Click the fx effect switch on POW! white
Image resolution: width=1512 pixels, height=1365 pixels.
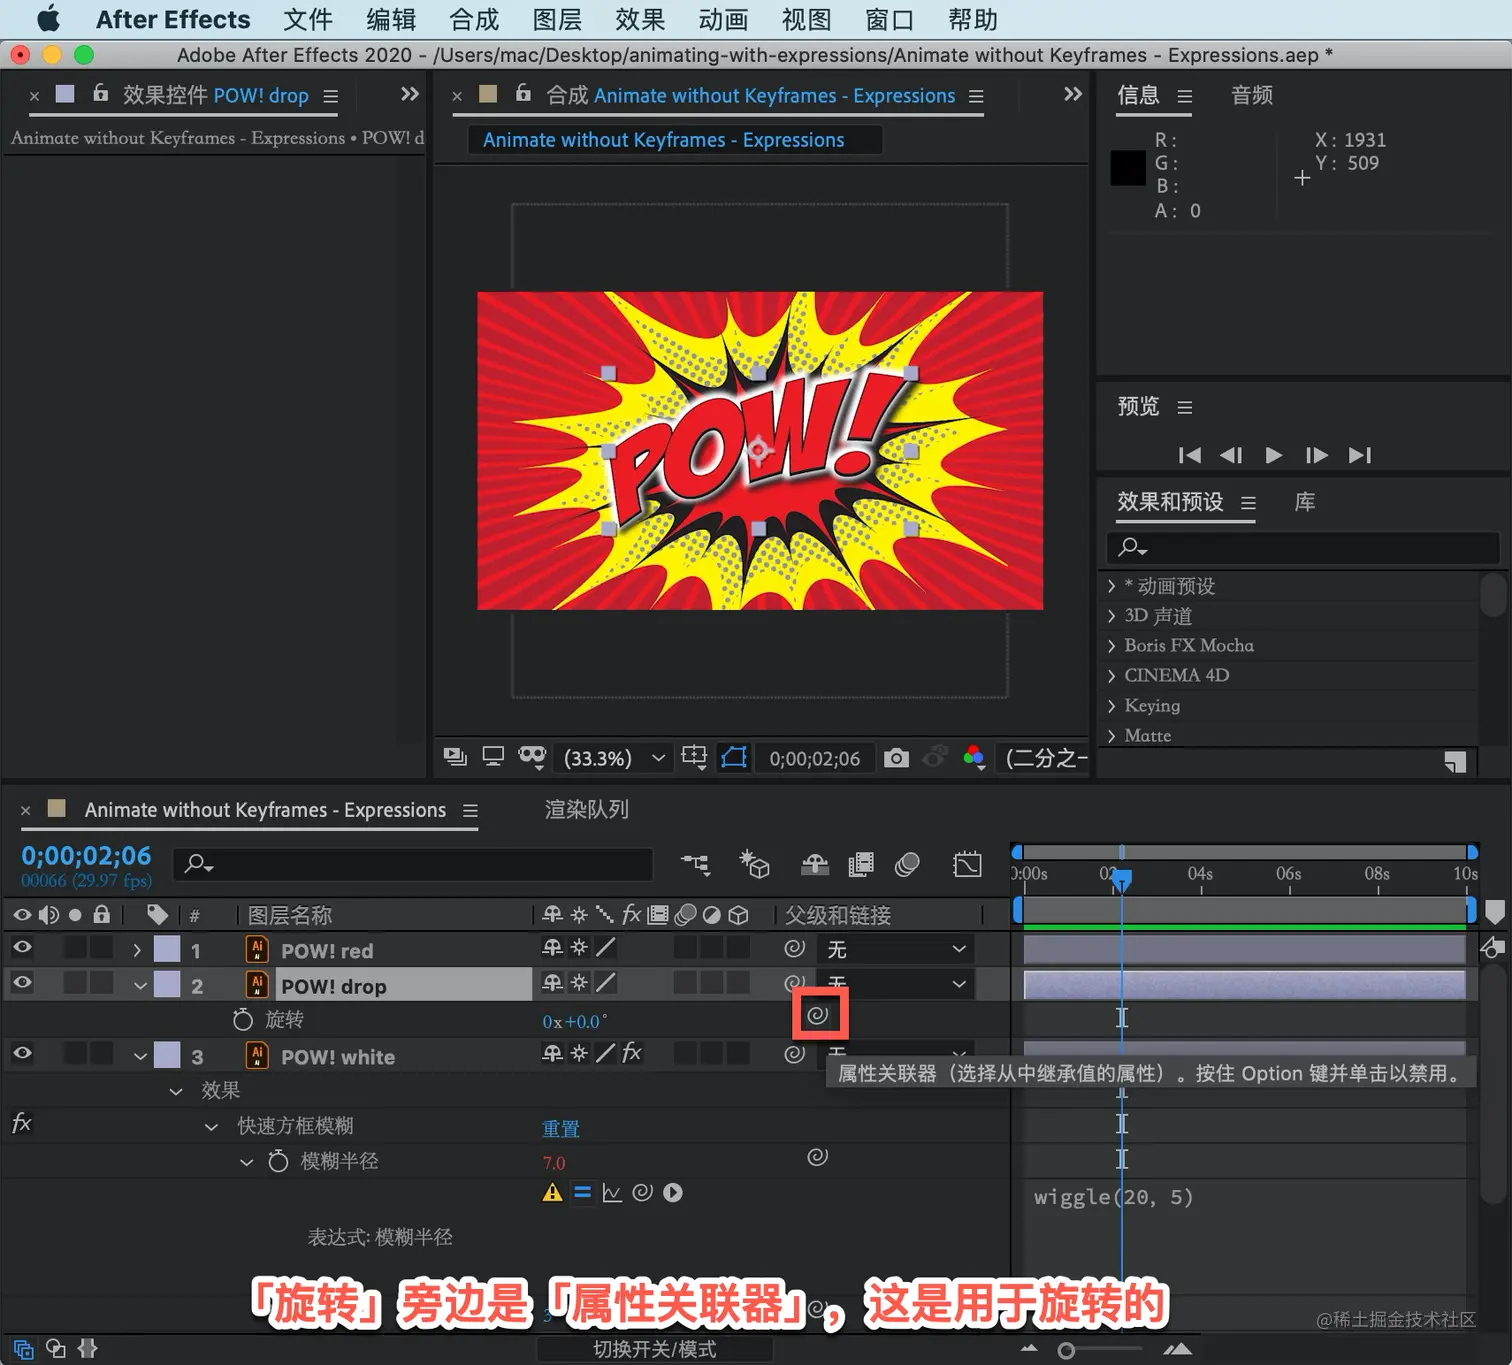coord(632,1052)
